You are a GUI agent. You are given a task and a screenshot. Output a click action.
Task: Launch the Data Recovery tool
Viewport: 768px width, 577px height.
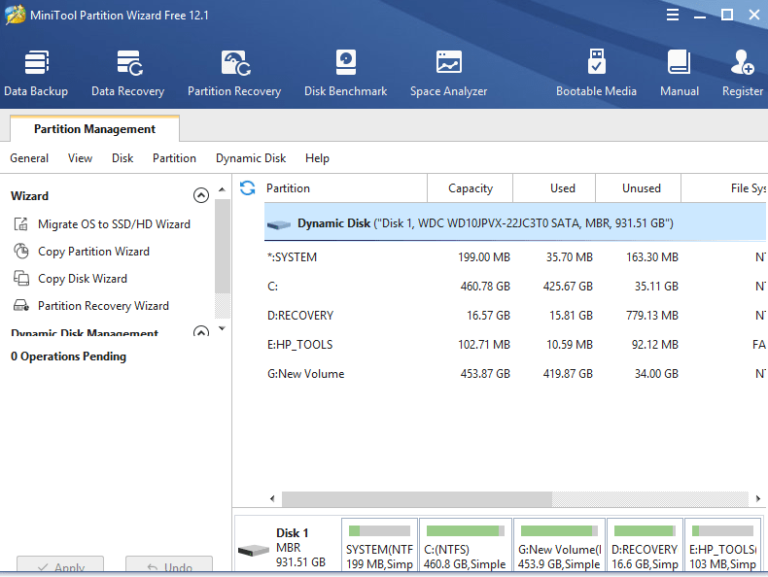128,73
